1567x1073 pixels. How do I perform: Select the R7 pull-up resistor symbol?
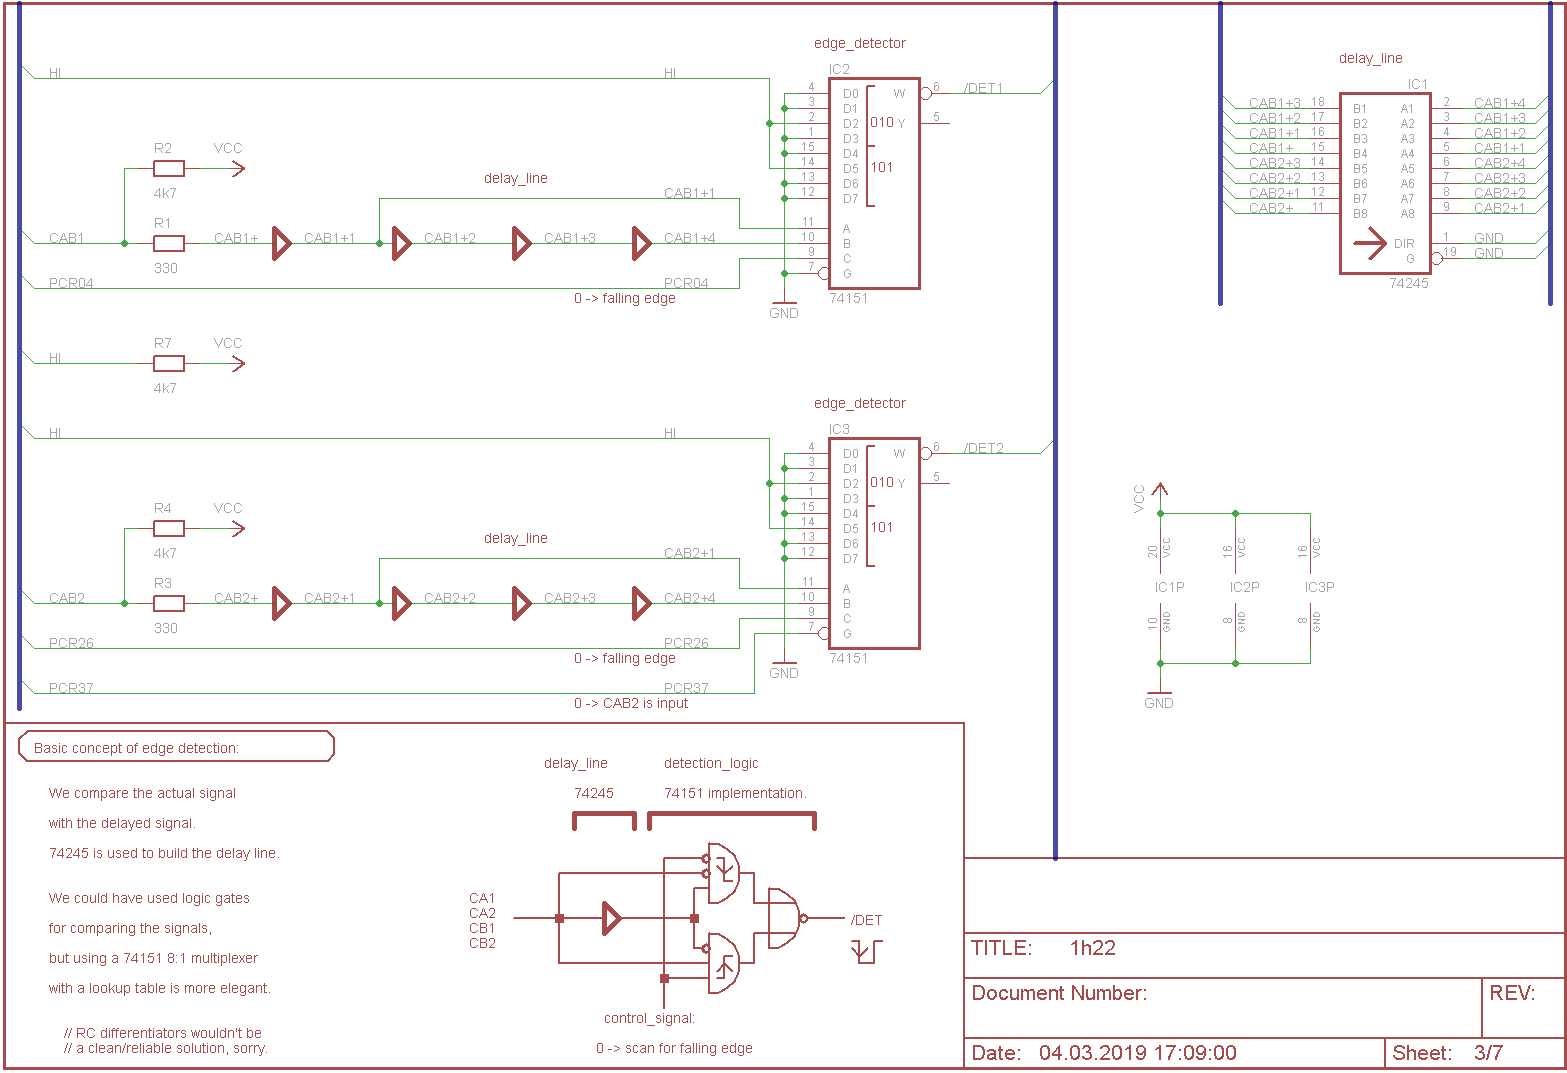click(168, 363)
